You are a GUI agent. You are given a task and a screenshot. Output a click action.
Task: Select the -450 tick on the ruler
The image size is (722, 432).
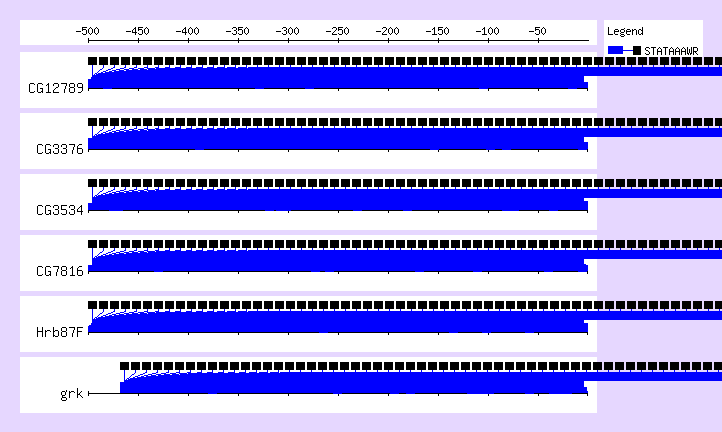tap(138, 32)
